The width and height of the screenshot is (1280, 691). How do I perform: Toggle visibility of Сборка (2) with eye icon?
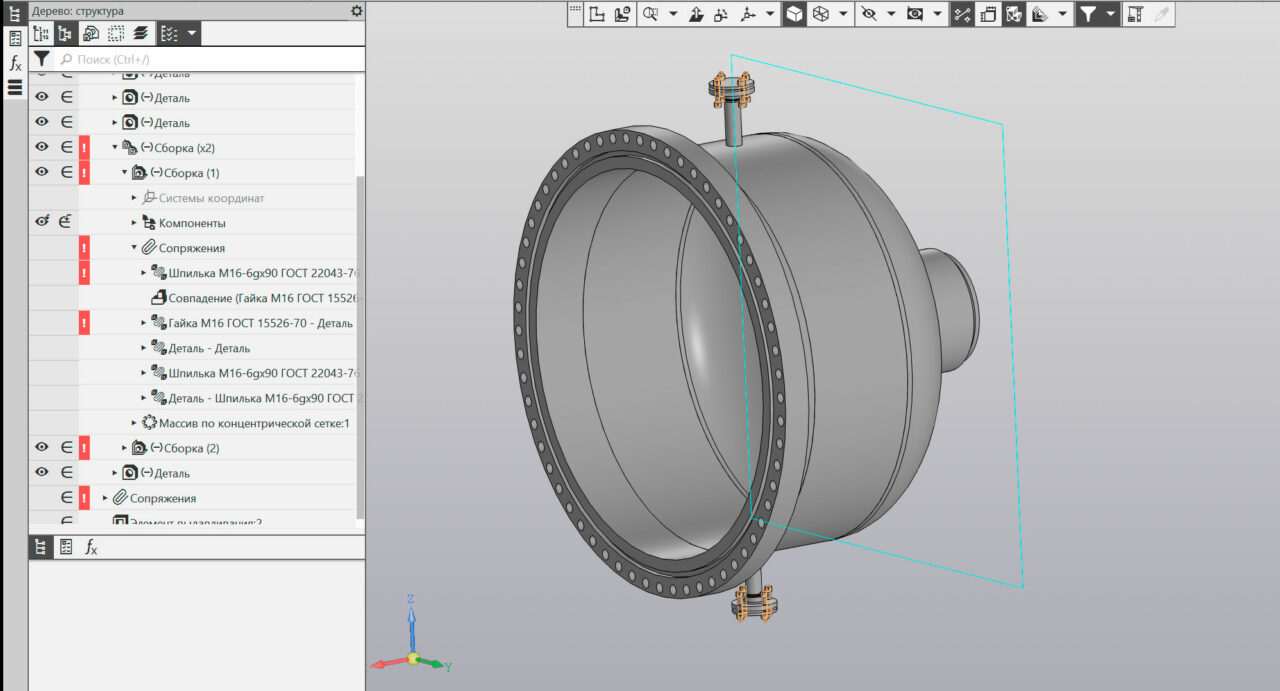tap(42, 447)
